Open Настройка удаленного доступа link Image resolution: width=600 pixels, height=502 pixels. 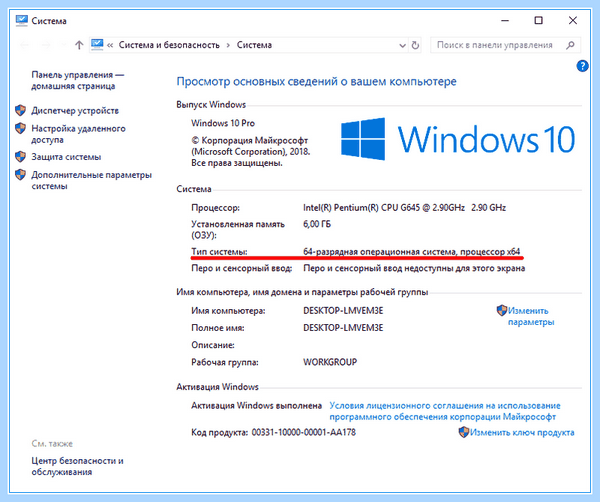coord(78,134)
